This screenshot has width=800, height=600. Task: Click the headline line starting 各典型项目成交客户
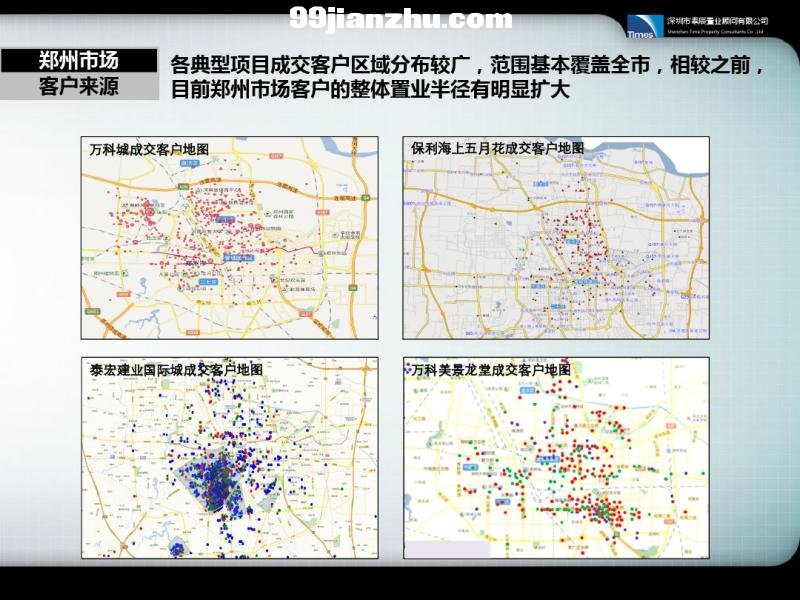[467, 65]
